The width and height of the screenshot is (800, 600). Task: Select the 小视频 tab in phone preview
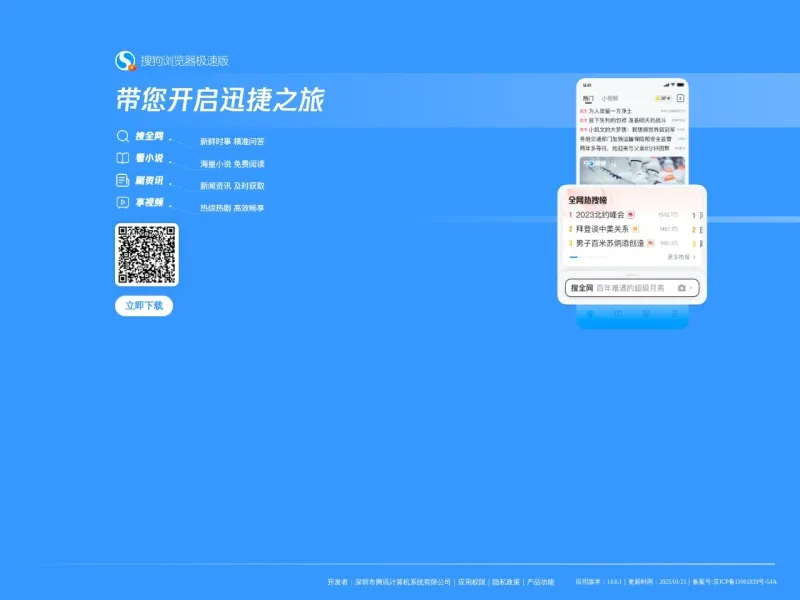pos(610,98)
